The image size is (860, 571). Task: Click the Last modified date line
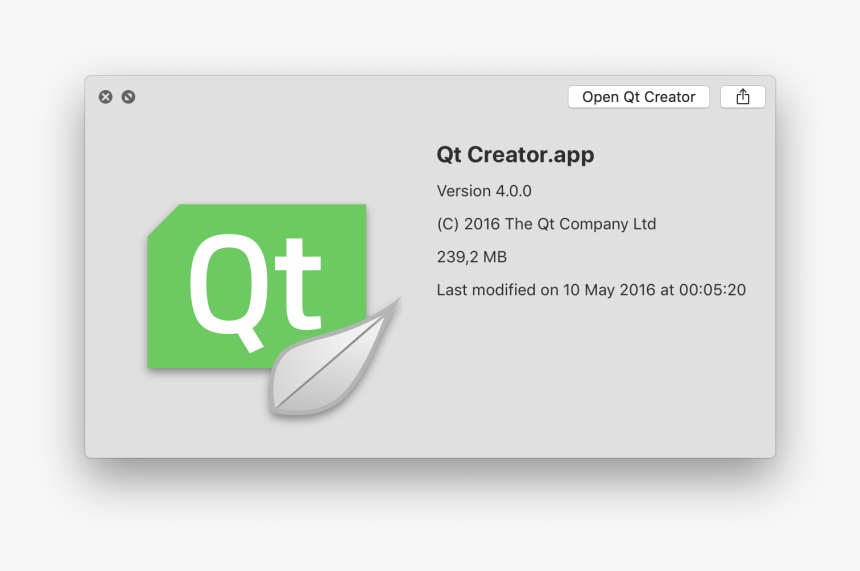(x=591, y=290)
